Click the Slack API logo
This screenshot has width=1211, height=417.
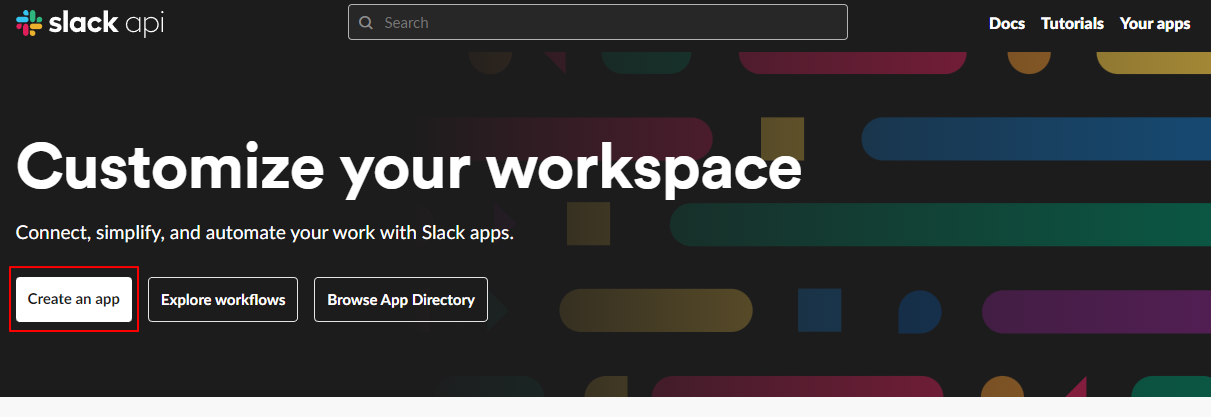(90, 23)
